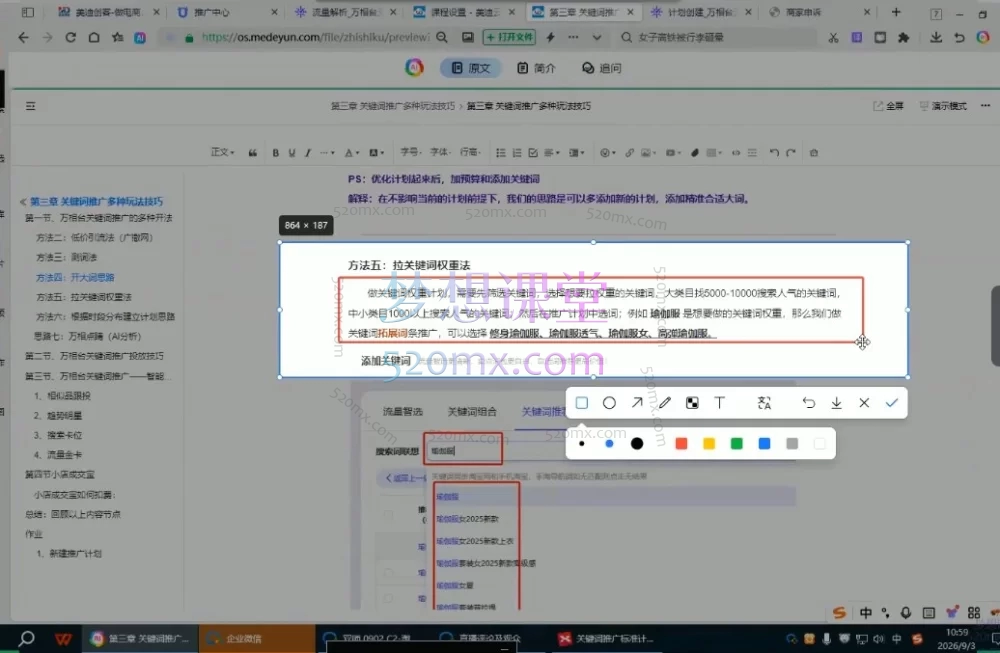Select the rectangle annotation tool
Screen dimensions: 1000x653
click(582, 403)
